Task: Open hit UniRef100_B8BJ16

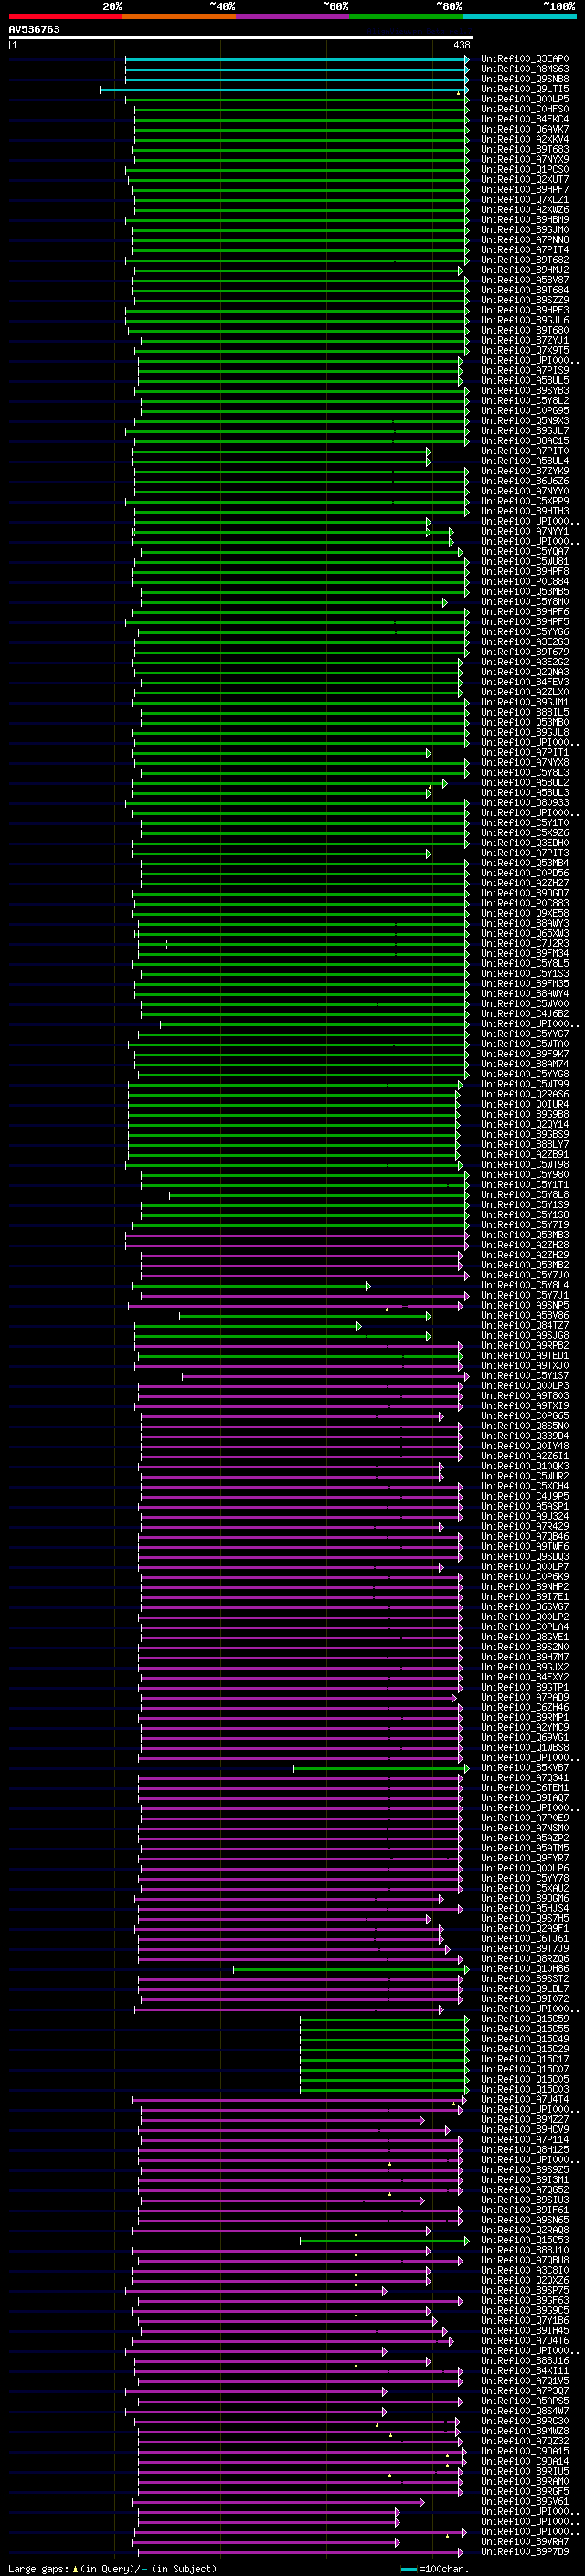Action: click(525, 2360)
